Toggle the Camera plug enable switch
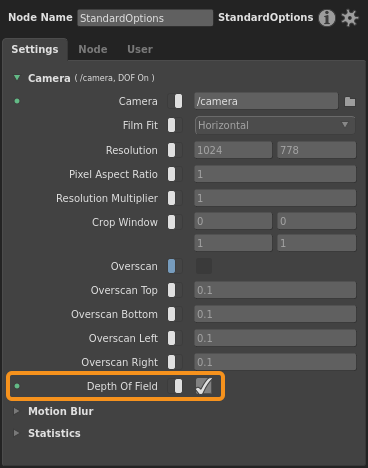 click(x=175, y=101)
